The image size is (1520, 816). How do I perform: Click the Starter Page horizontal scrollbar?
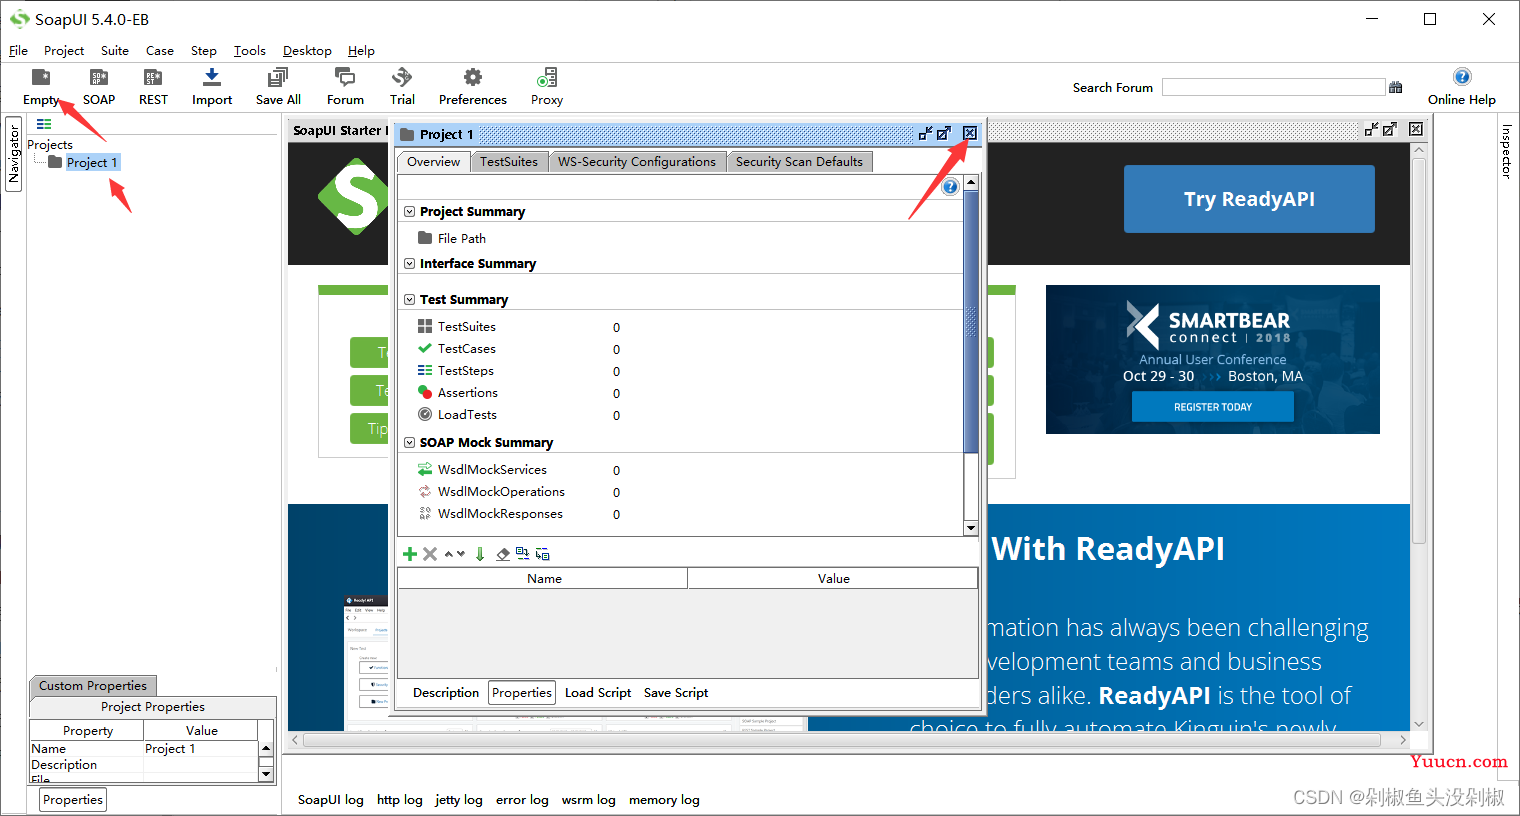click(x=842, y=740)
